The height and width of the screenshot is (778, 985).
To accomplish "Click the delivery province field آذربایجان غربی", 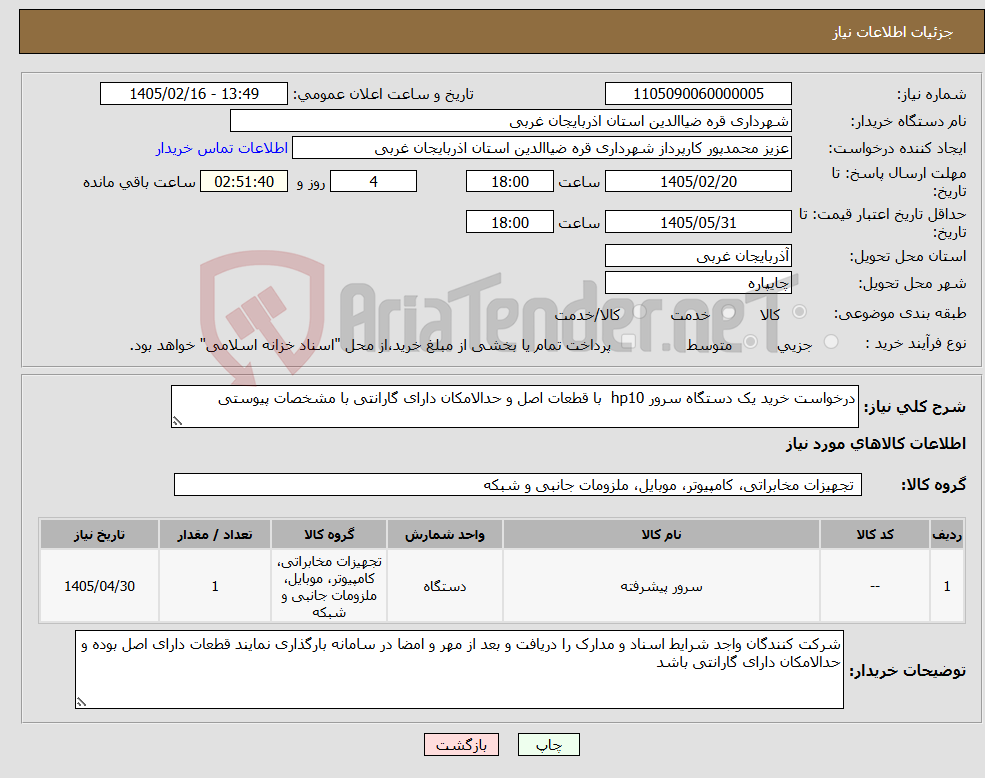I will [x=698, y=256].
